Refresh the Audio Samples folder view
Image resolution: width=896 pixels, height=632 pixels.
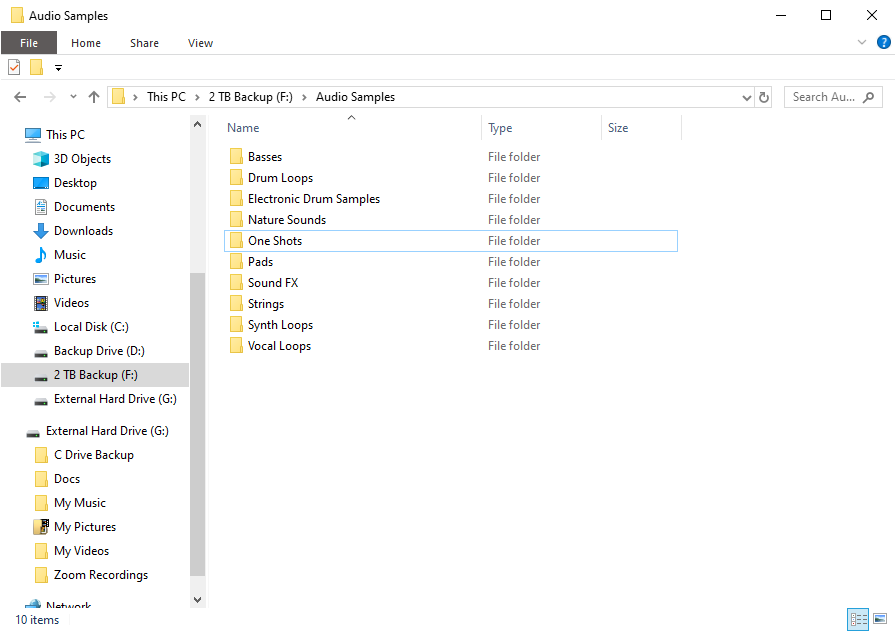point(763,97)
